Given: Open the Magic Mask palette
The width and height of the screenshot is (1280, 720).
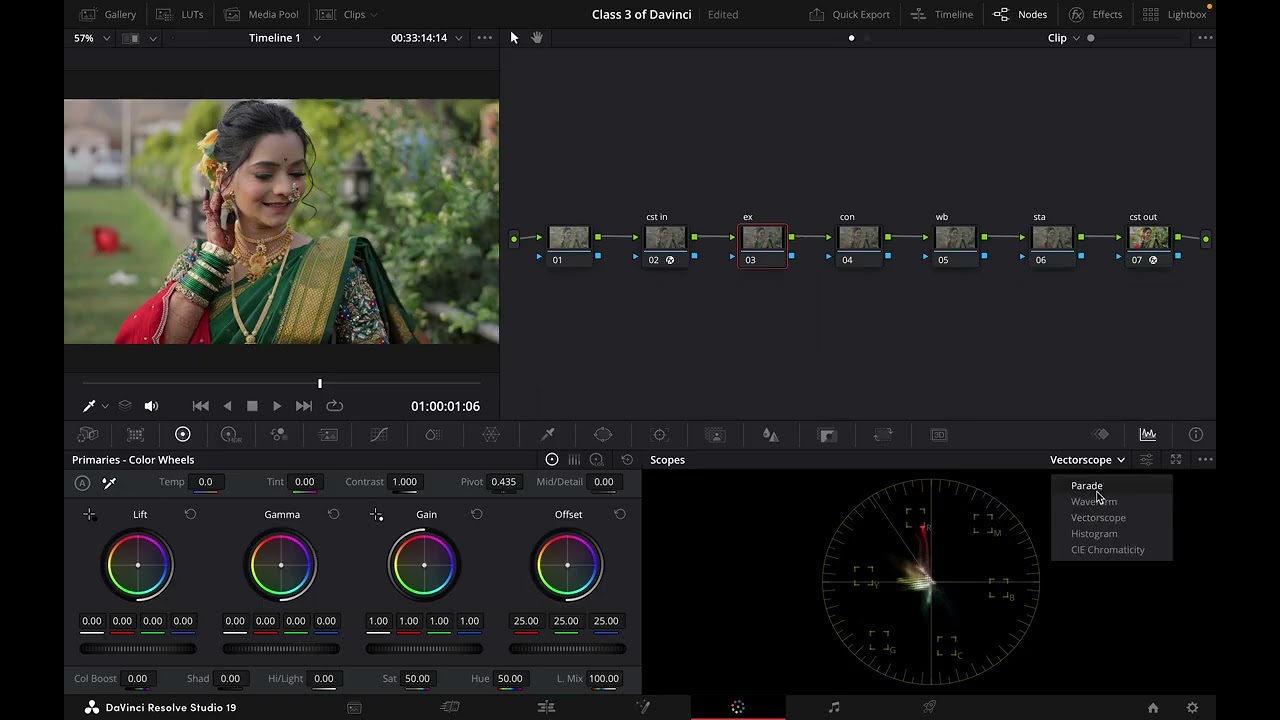Looking at the screenshot, I should [715, 435].
